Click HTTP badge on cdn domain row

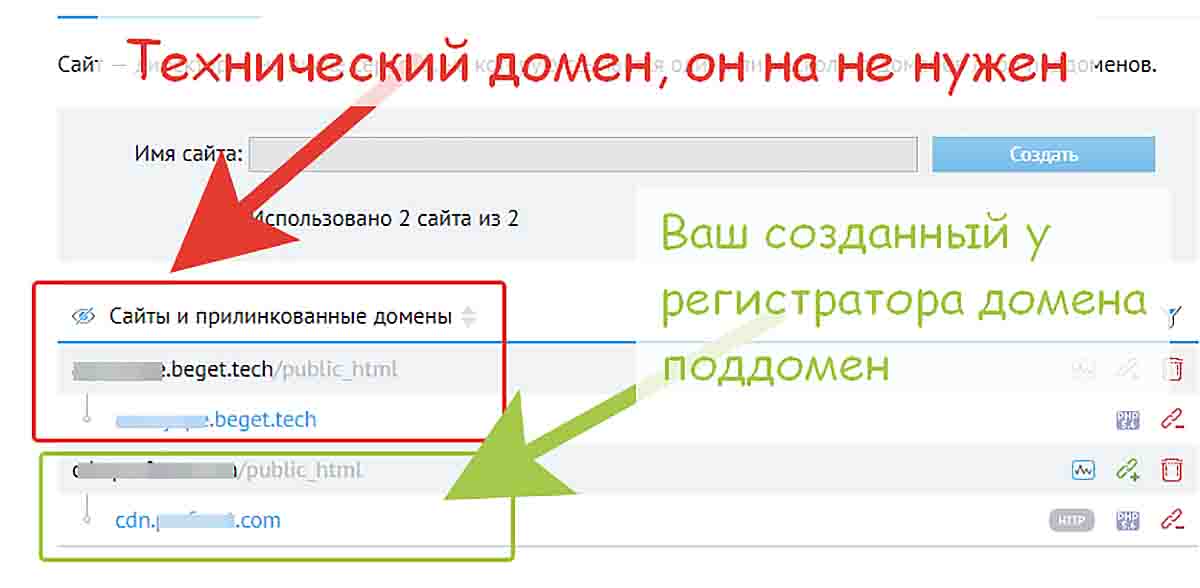pyautogui.click(x=1071, y=520)
